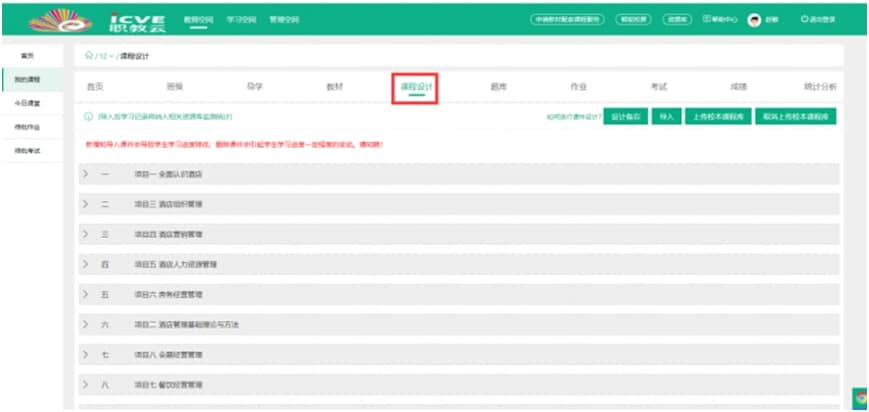Open the user avatar in the header
Viewport: 869px width, 412px height.
[754, 20]
